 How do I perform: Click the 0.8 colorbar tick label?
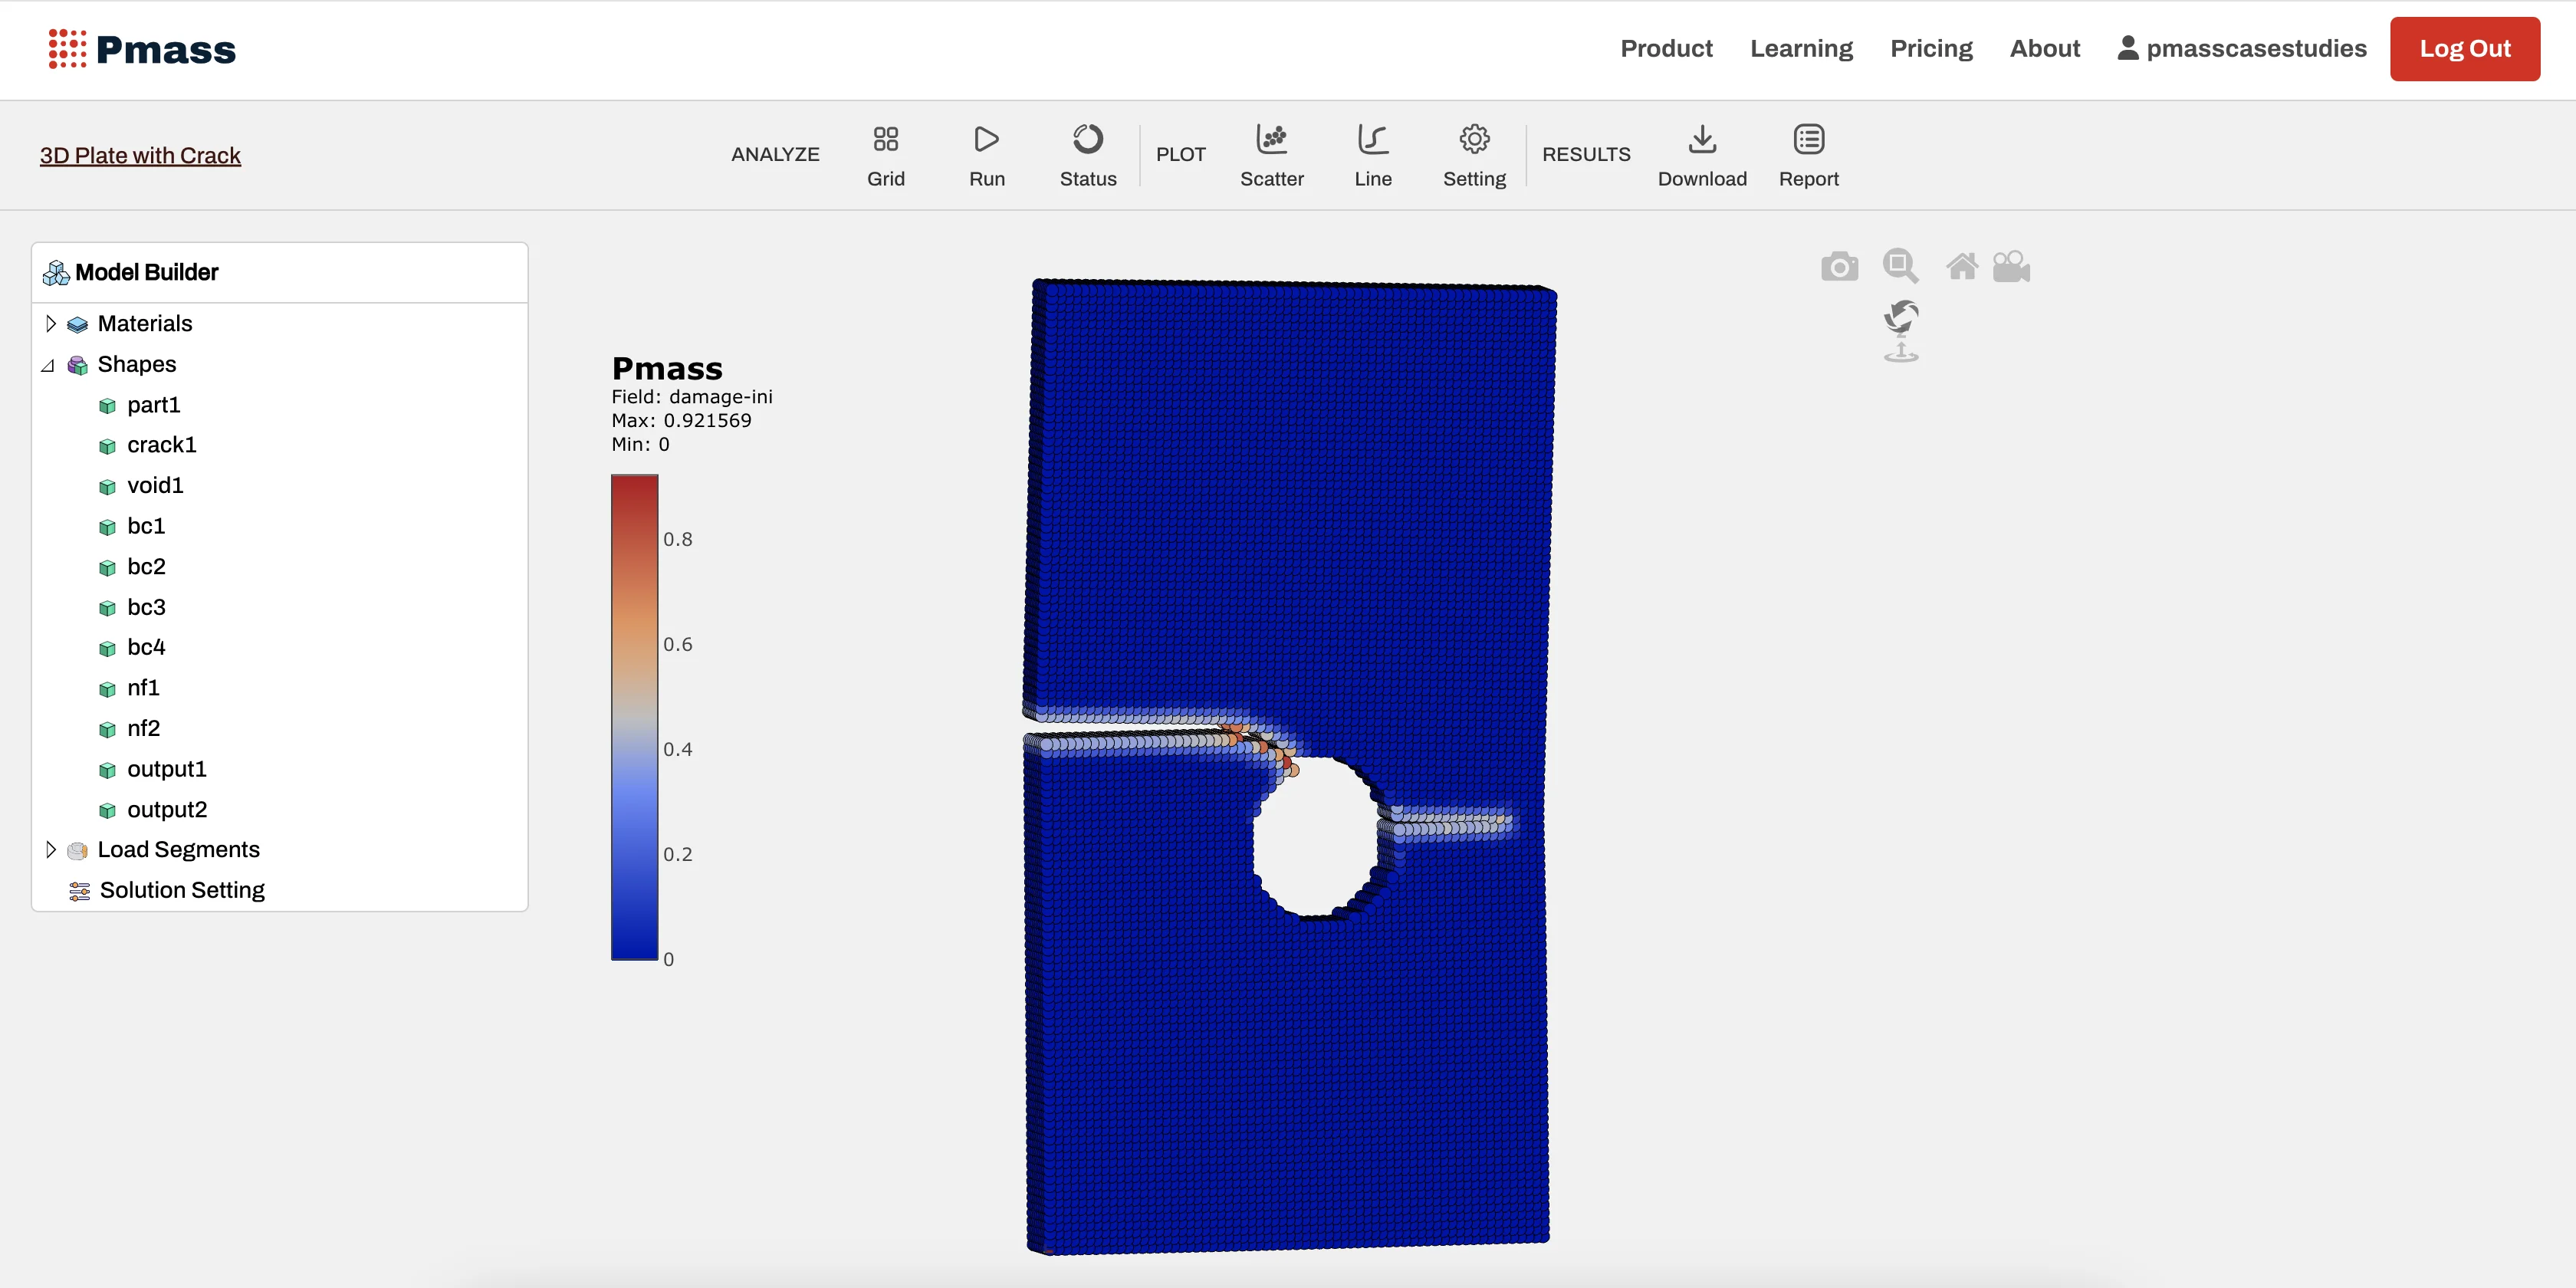click(x=677, y=539)
